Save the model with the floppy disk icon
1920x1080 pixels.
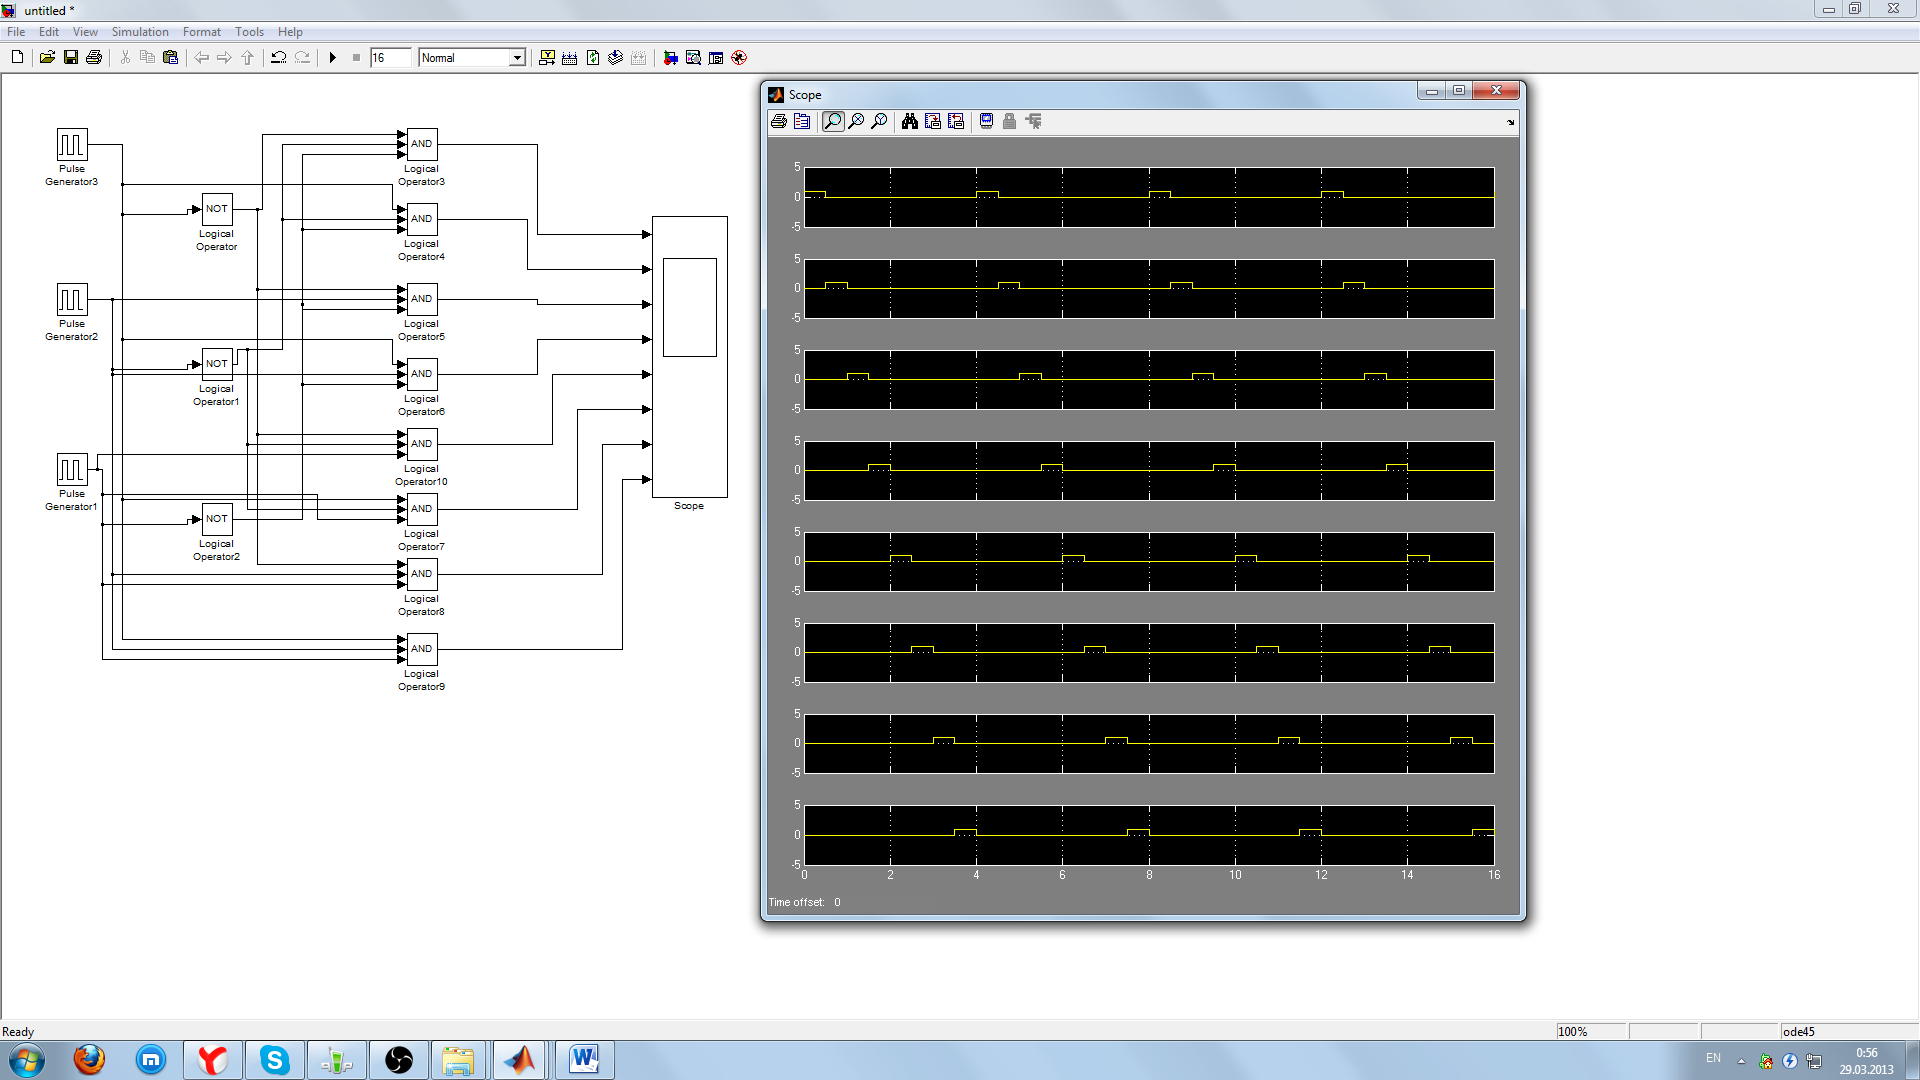click(x=71, y=58)
